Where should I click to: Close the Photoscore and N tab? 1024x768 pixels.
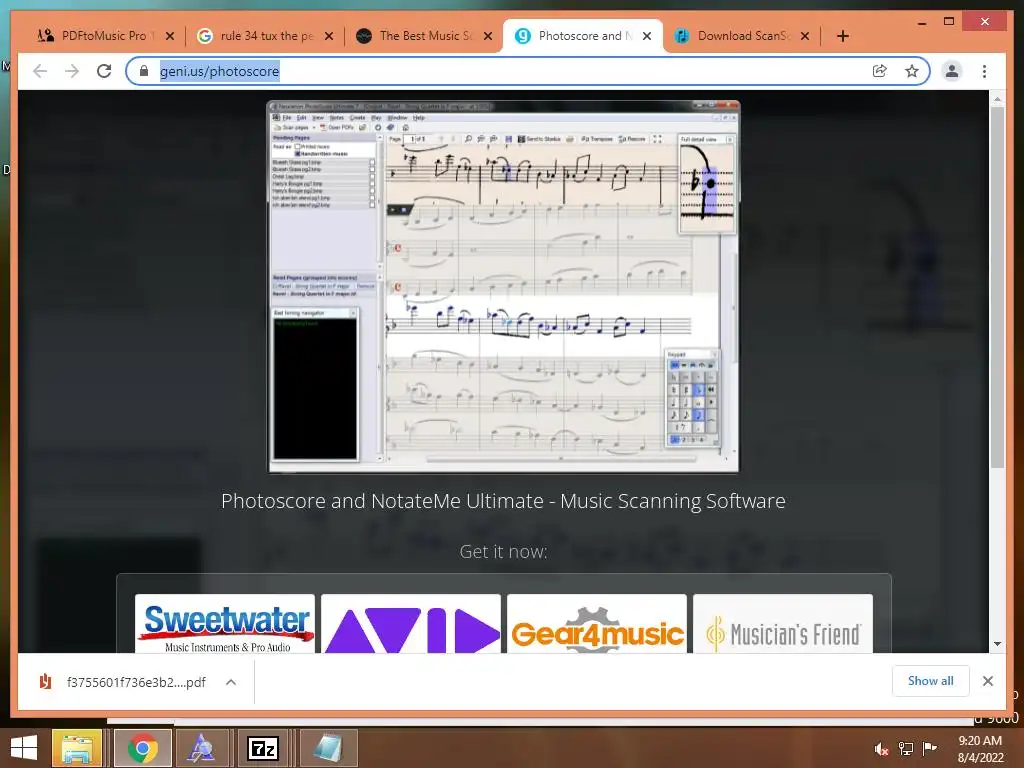[x=647, y=36]
